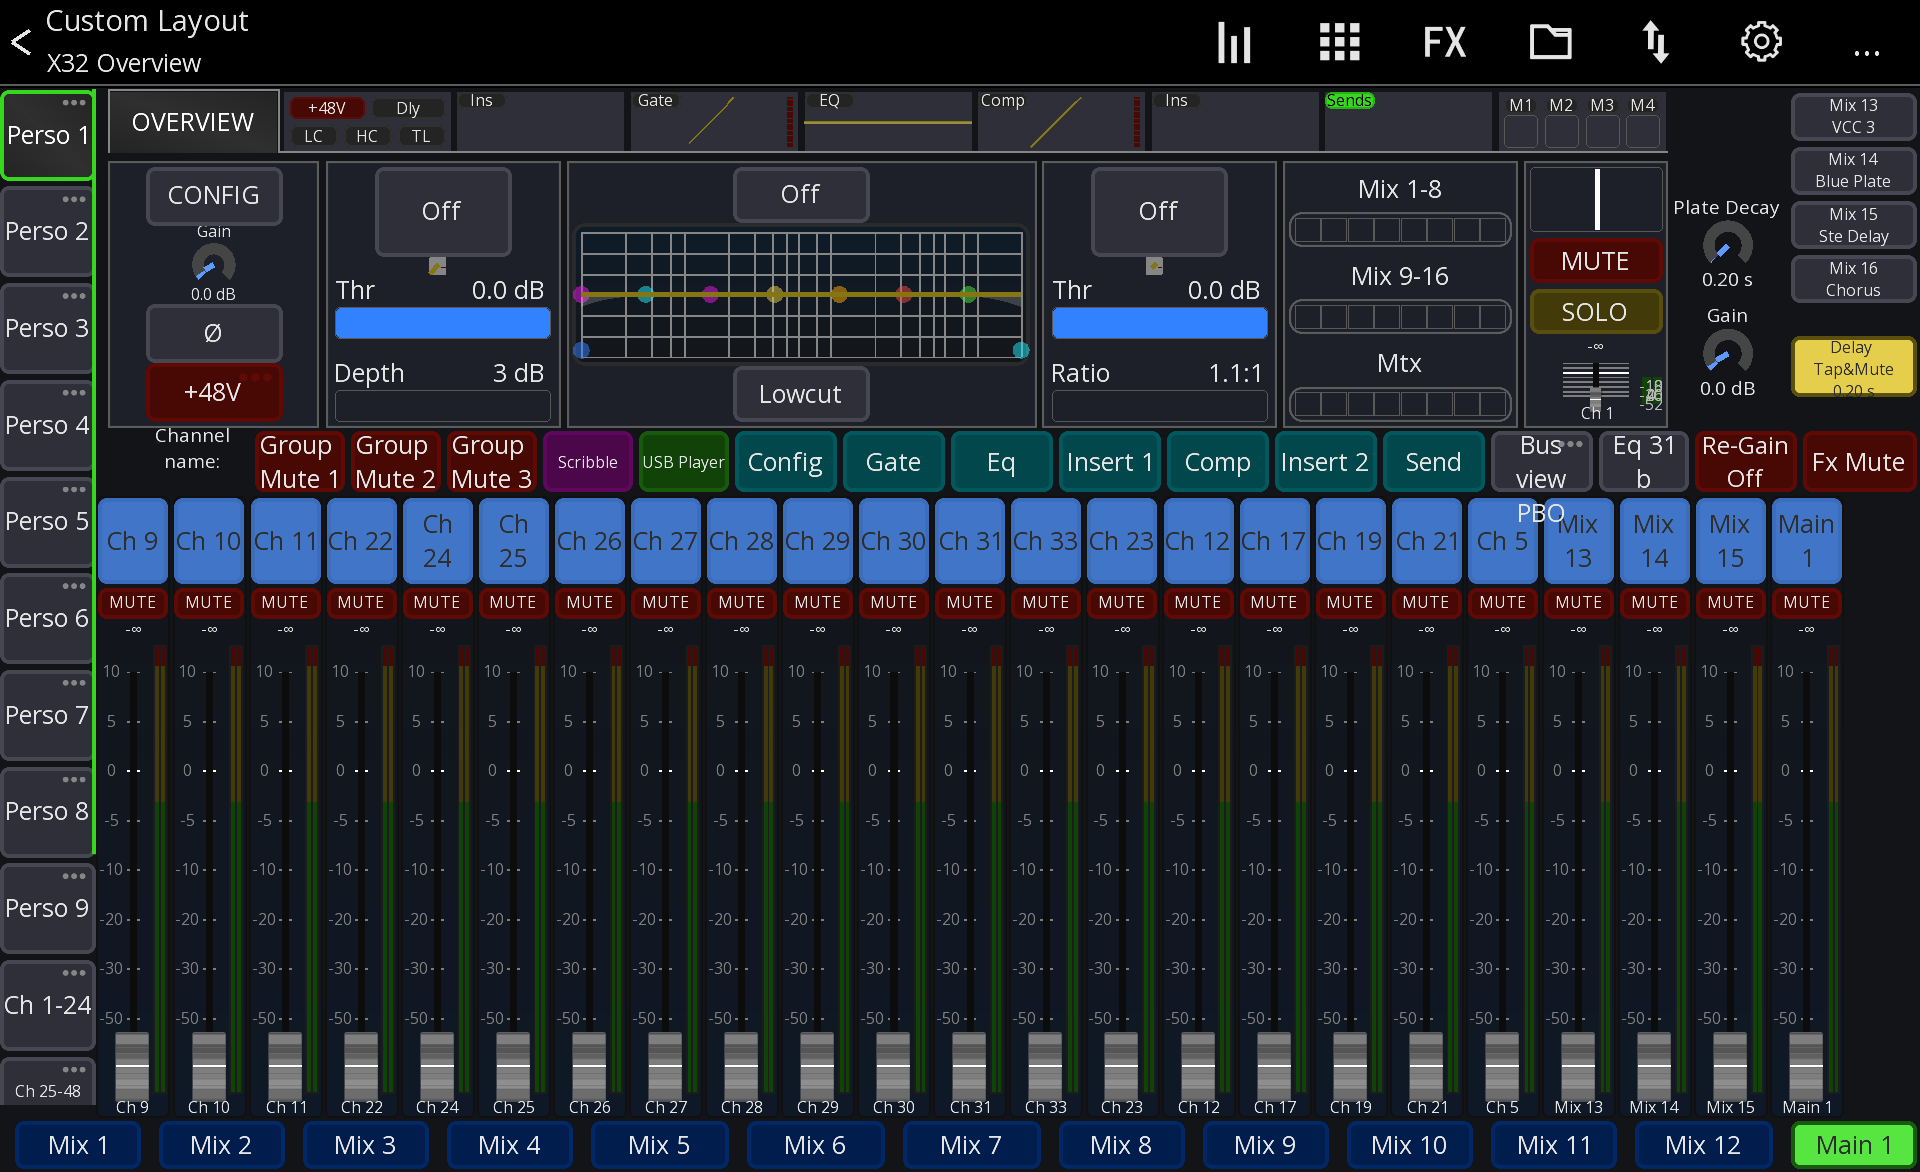
Task: Go back using the back arrow
Action: coord(21,42)
